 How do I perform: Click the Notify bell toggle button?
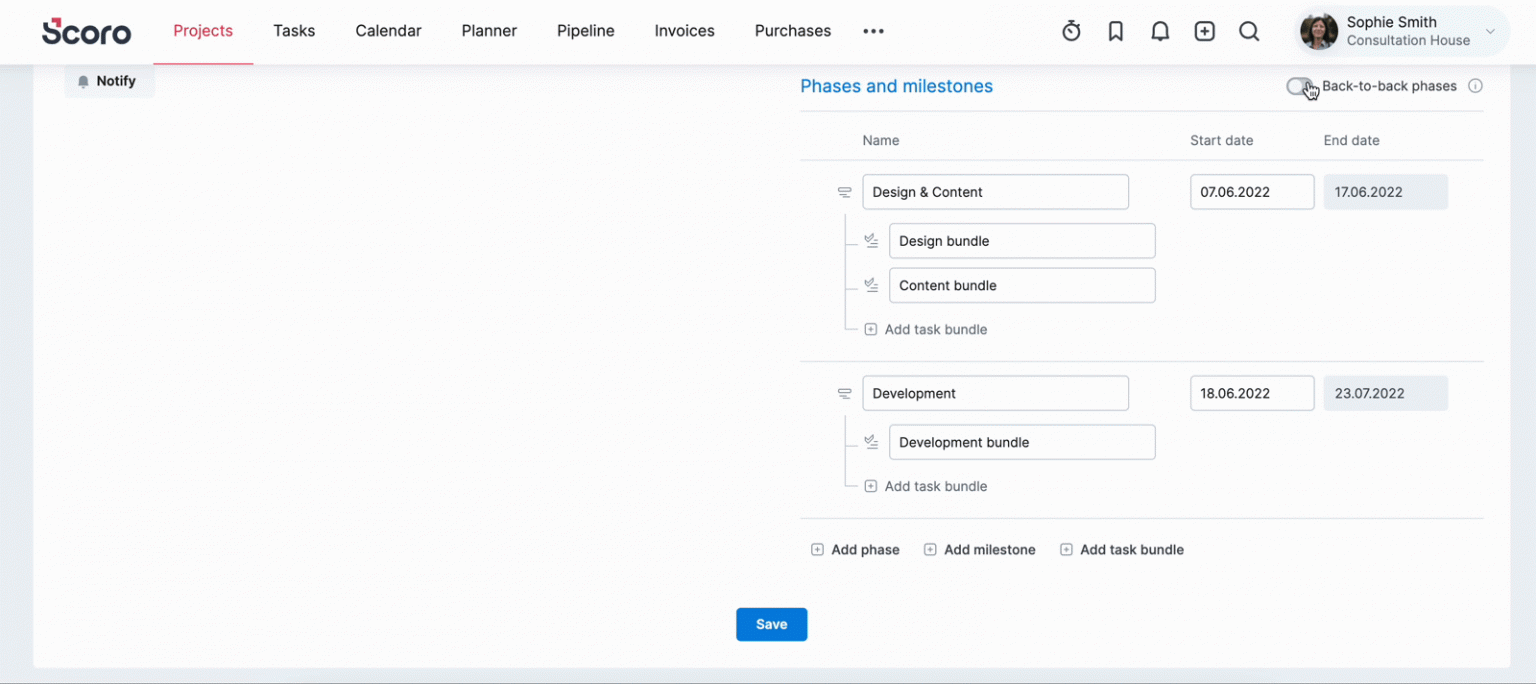pyautogui.click(x=109, y=81)
